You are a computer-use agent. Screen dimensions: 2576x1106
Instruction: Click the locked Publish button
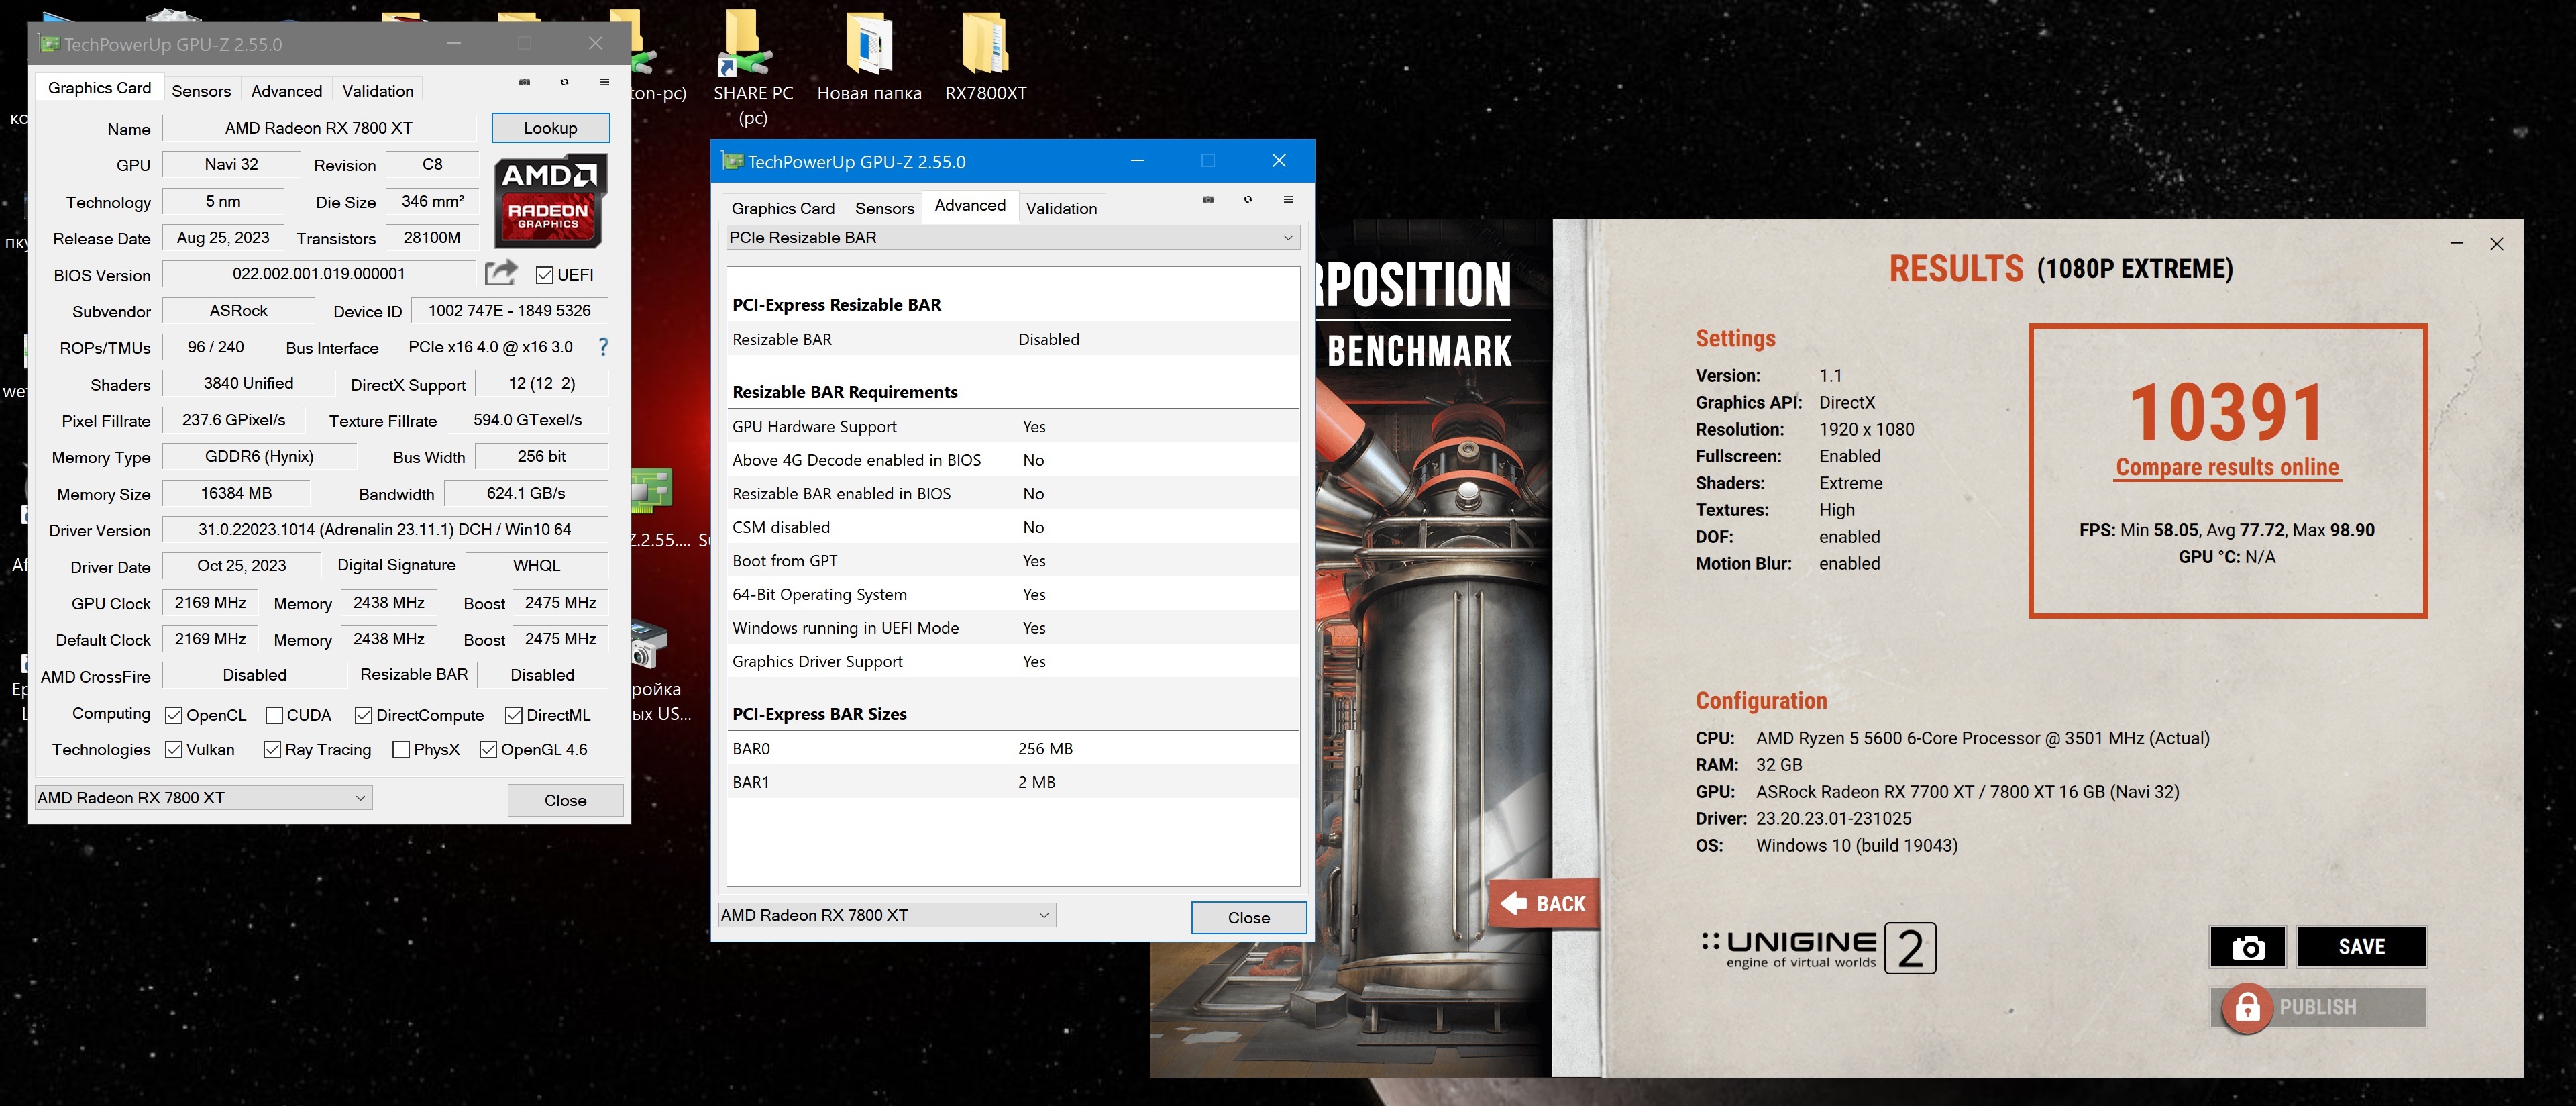pyautogui.click(x=2317, y=1006)
